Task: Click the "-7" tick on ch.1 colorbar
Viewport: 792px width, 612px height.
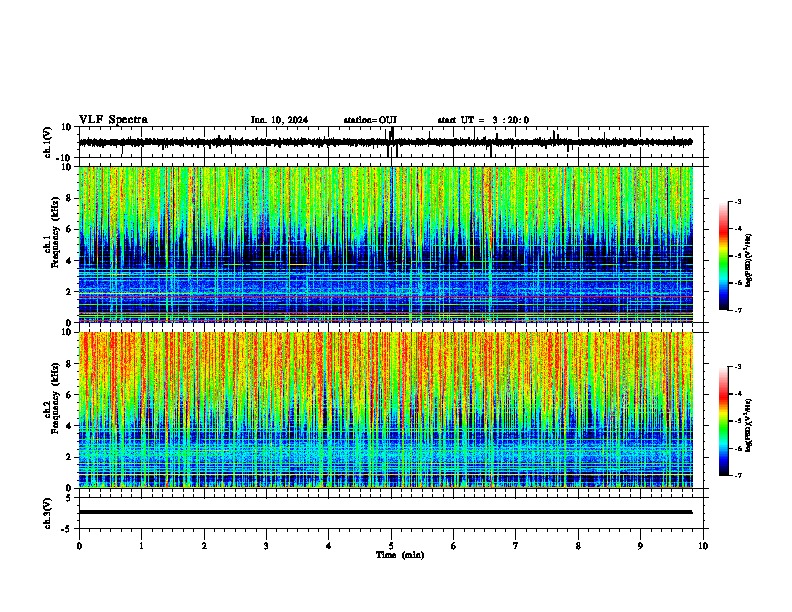Action: point(737,311)
